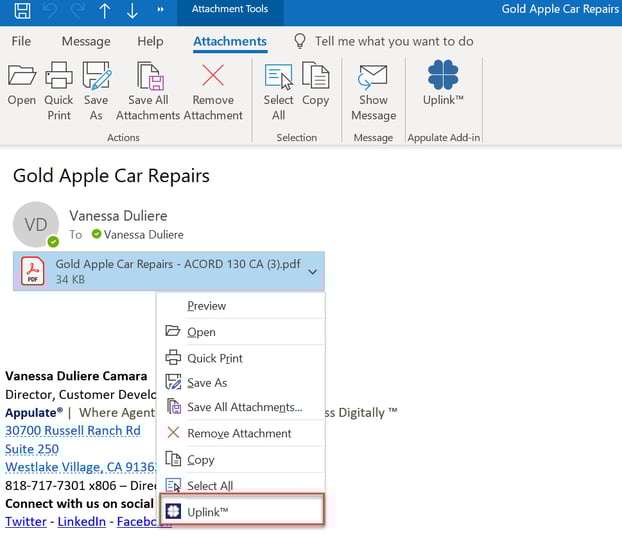Click the Save disk icon in title bar
This screenshot has width=622, height=540.
tap(22, 10)
